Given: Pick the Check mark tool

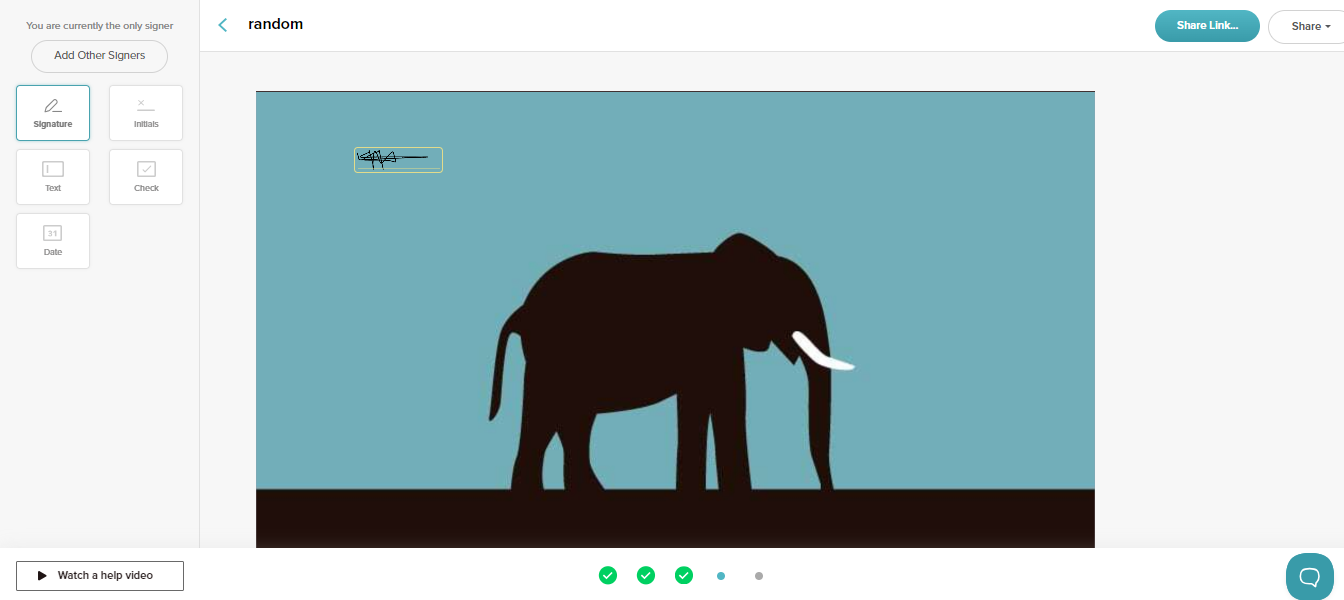Looking at the screenshot, I should 146,177.
